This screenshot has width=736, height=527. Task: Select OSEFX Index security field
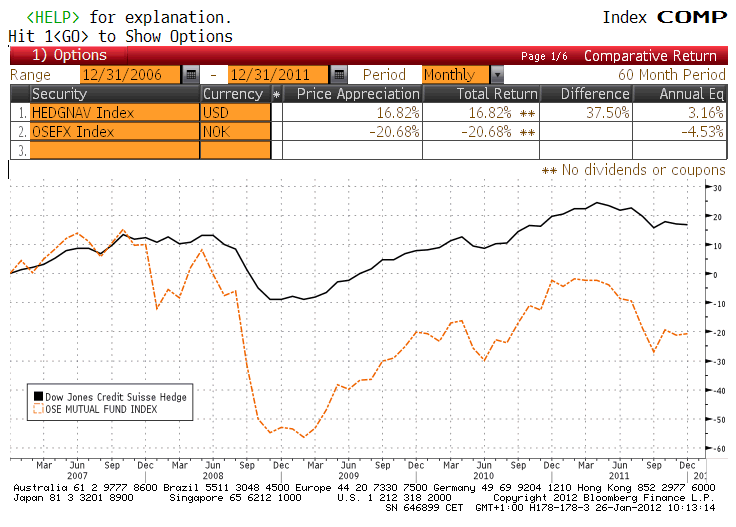(115, 131)
